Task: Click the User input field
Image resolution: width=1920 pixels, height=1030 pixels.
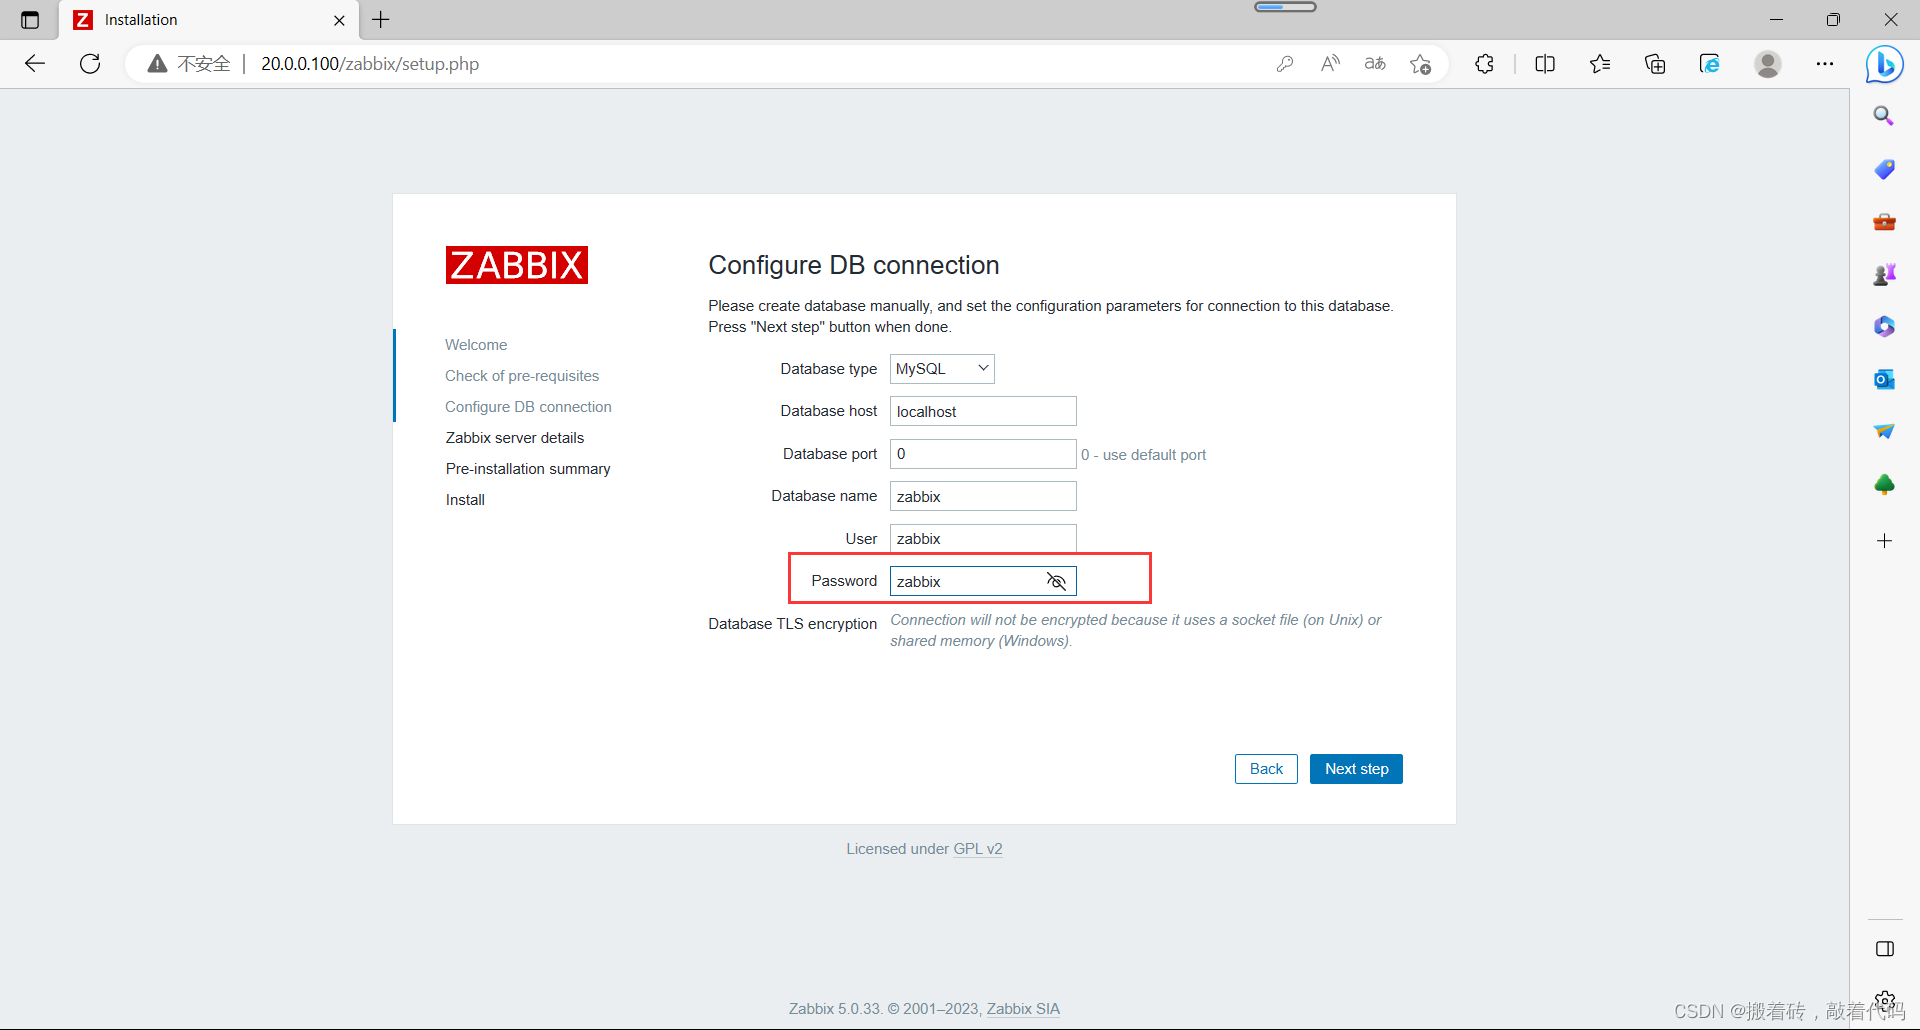Action: [x=983, y=538]
